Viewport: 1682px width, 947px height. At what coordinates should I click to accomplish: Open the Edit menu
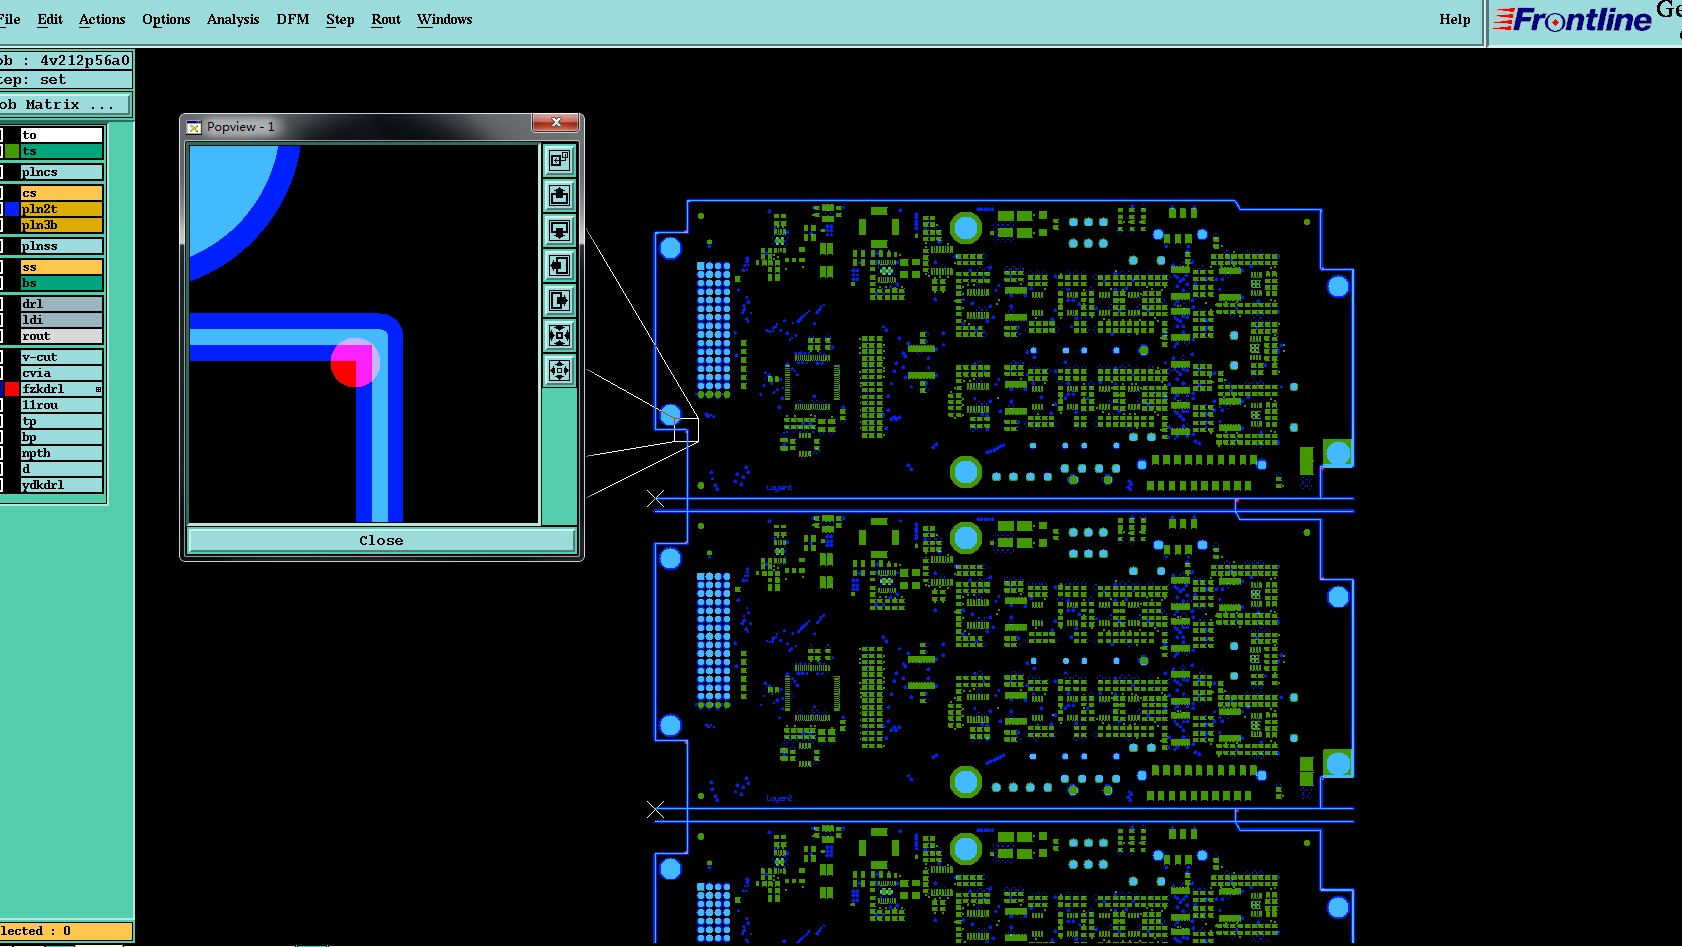click(49, 19)
